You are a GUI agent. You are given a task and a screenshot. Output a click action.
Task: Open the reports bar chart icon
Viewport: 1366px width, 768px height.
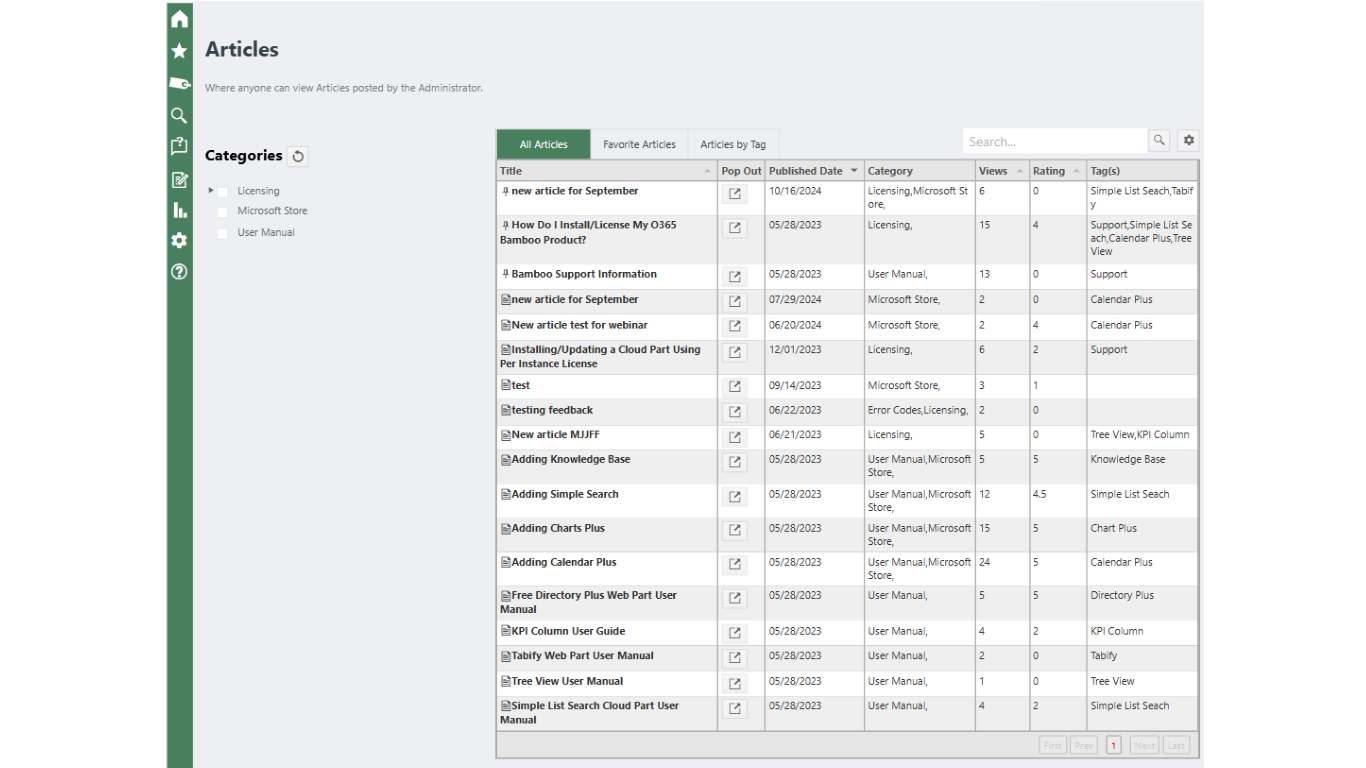point(179,210)
